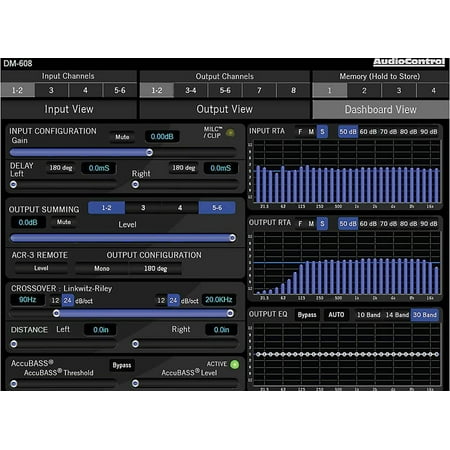Click the Right delay 0.0mS field
The height and width of the screenshot is (450, 450).
[221, 168]
